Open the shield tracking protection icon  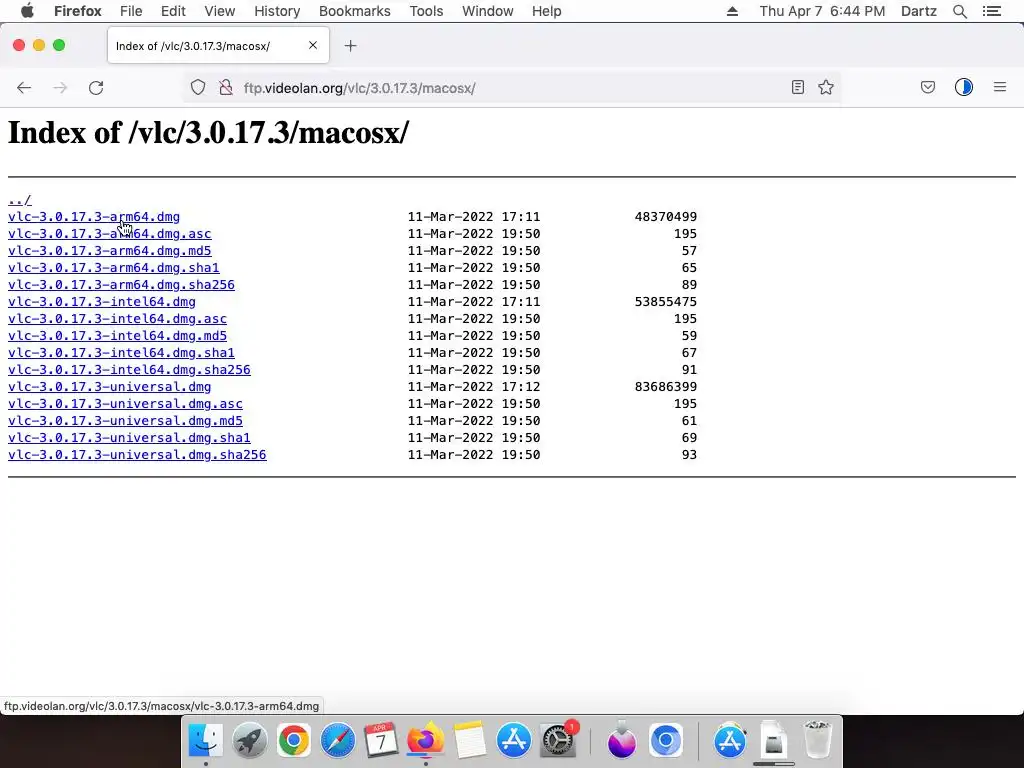pyautogui.click(x=198, y=88)
